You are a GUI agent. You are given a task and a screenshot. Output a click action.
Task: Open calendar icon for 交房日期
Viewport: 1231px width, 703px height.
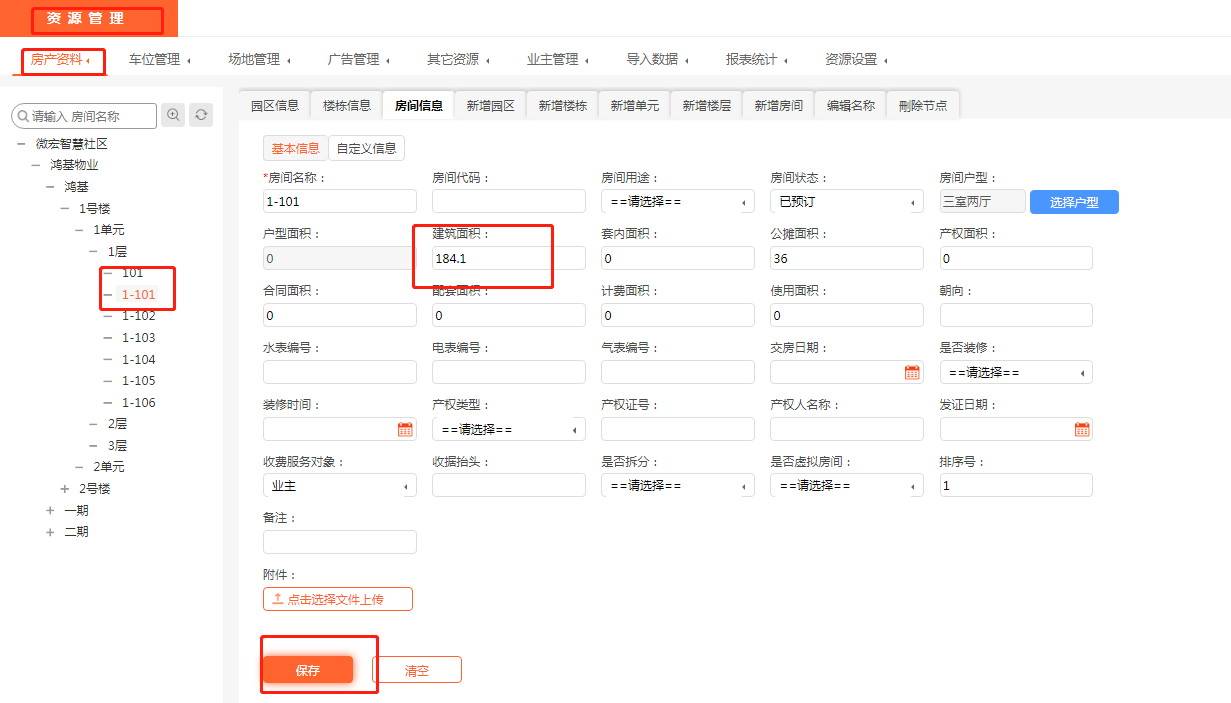(911, 372)
